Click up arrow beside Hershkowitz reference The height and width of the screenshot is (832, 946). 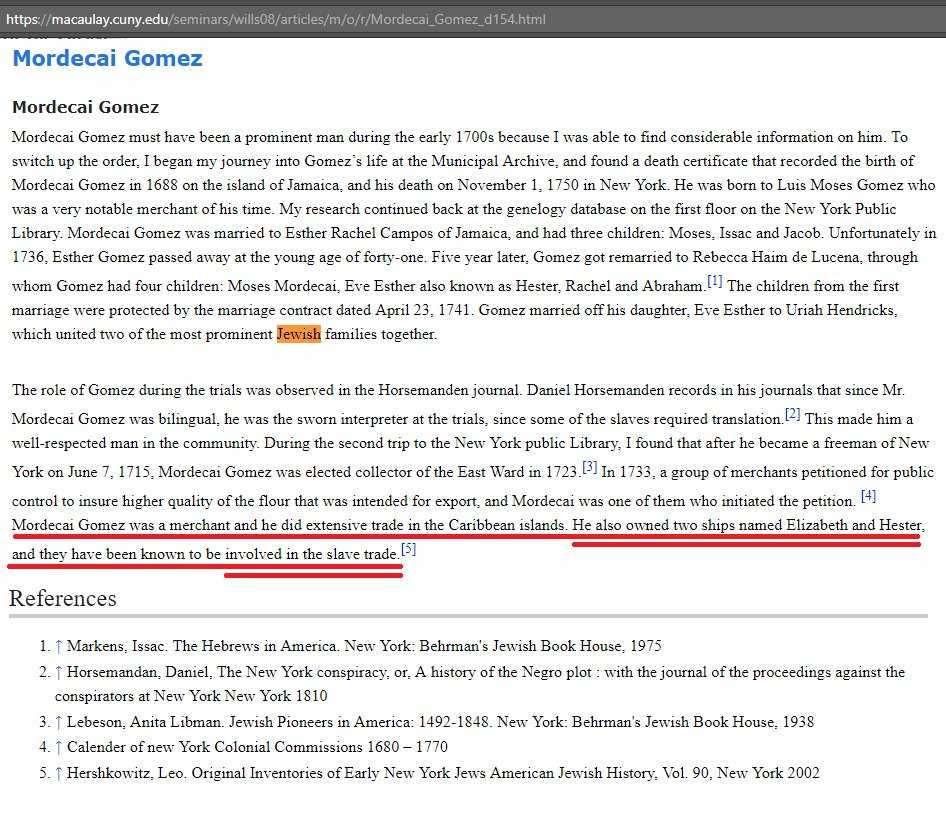(58, 773)
